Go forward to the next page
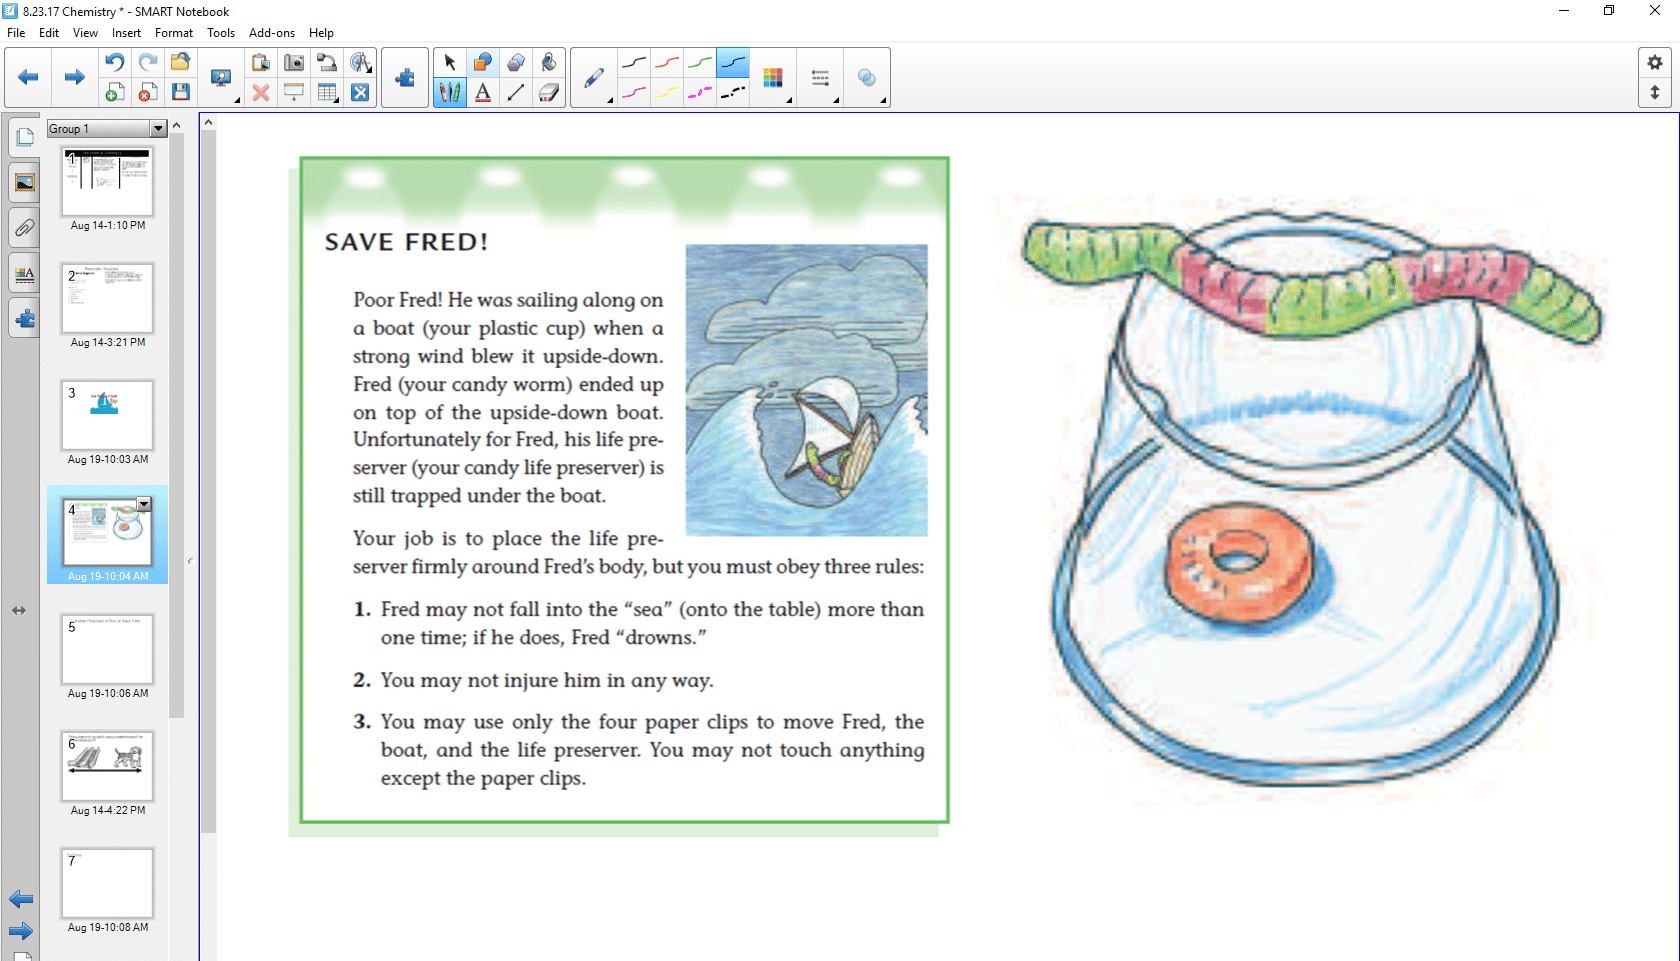Viewport: 1680px width, 961px height. [x=73, y=77]
